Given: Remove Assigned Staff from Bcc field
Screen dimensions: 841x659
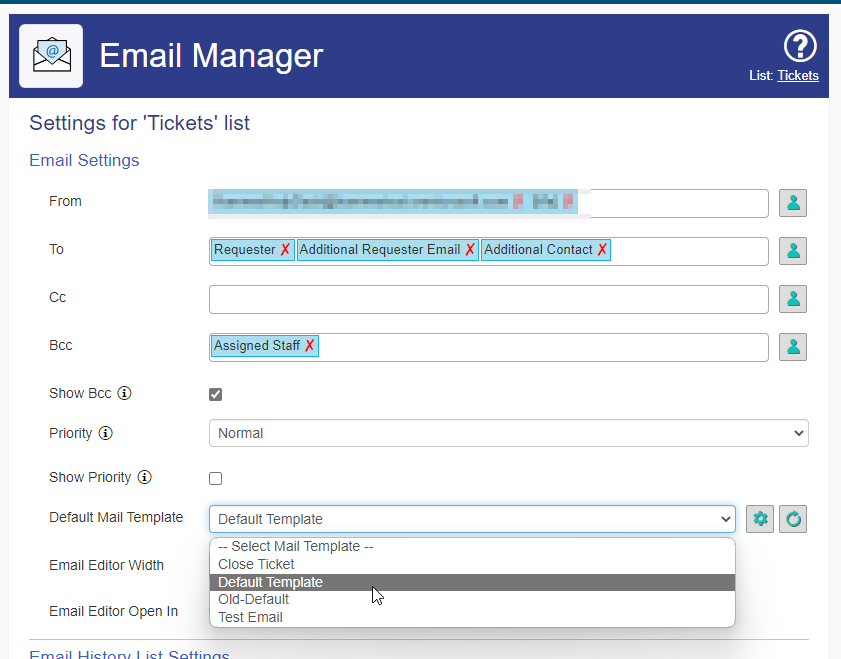Looking at the screenshot, I should pos(309,345).
